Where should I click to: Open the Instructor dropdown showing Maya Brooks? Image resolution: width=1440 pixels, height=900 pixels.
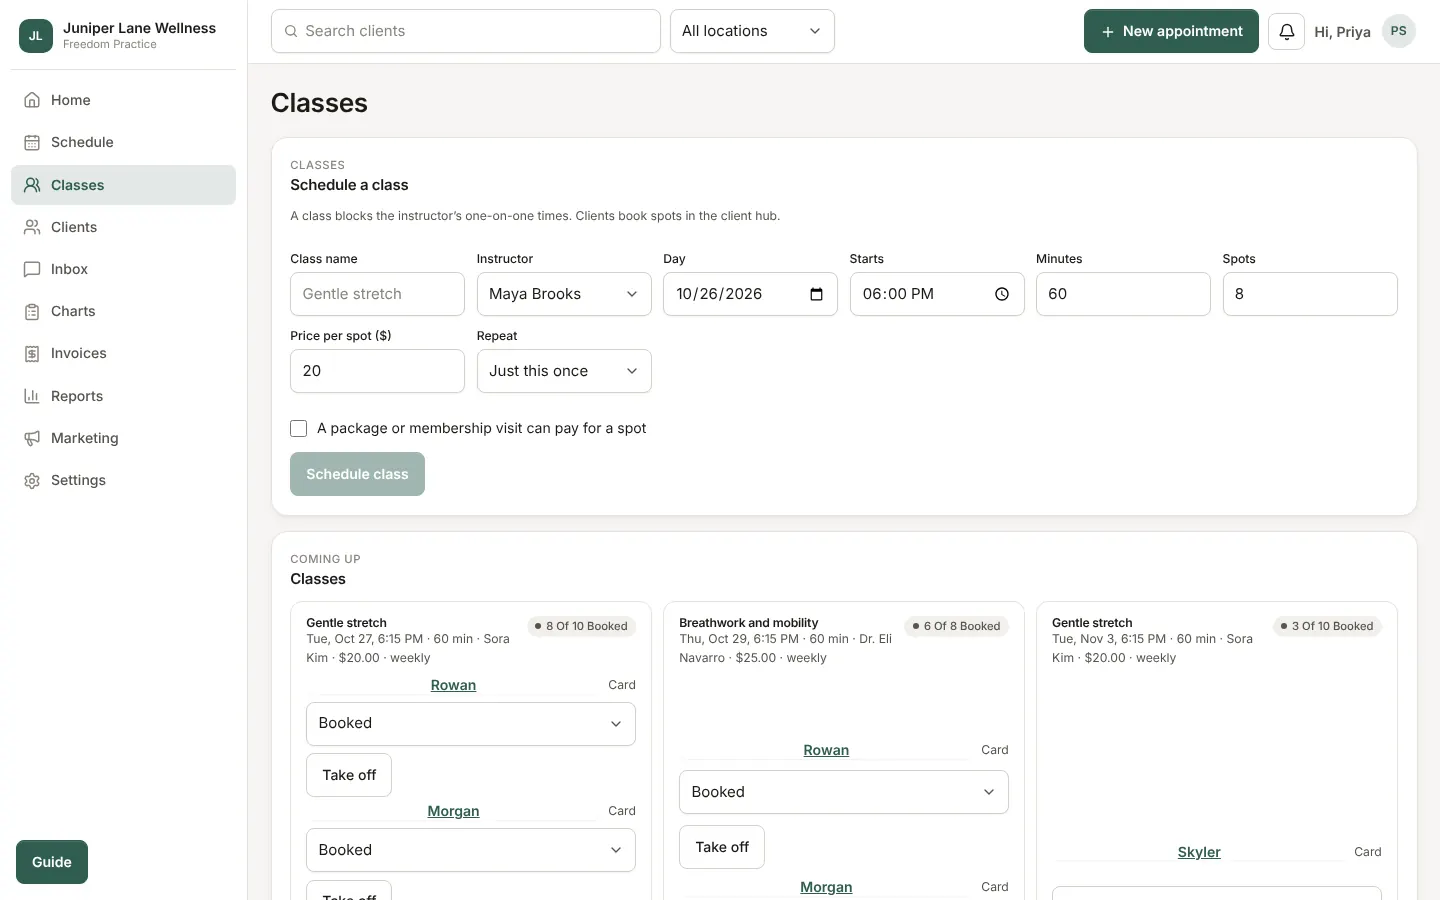(564, 294)
